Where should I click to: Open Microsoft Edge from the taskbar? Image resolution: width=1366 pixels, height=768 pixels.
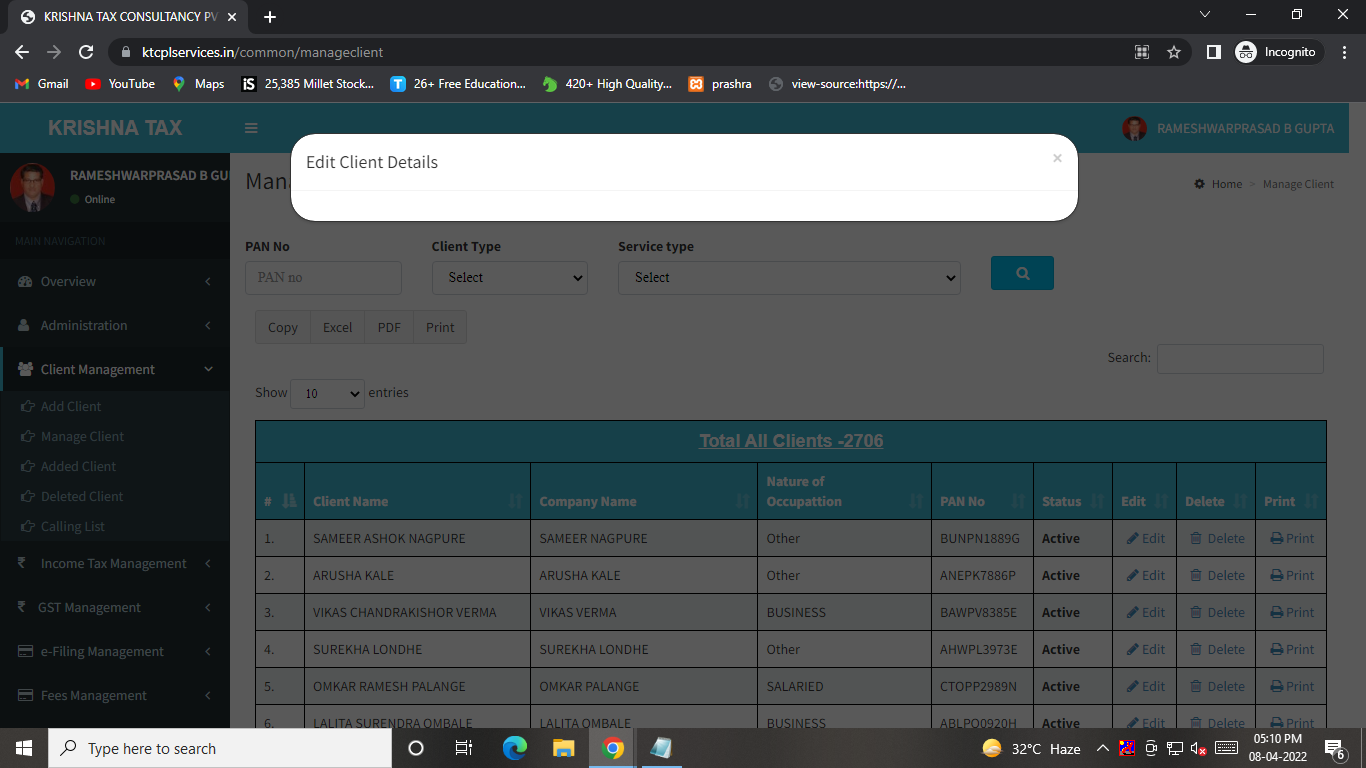coord(515,748)
